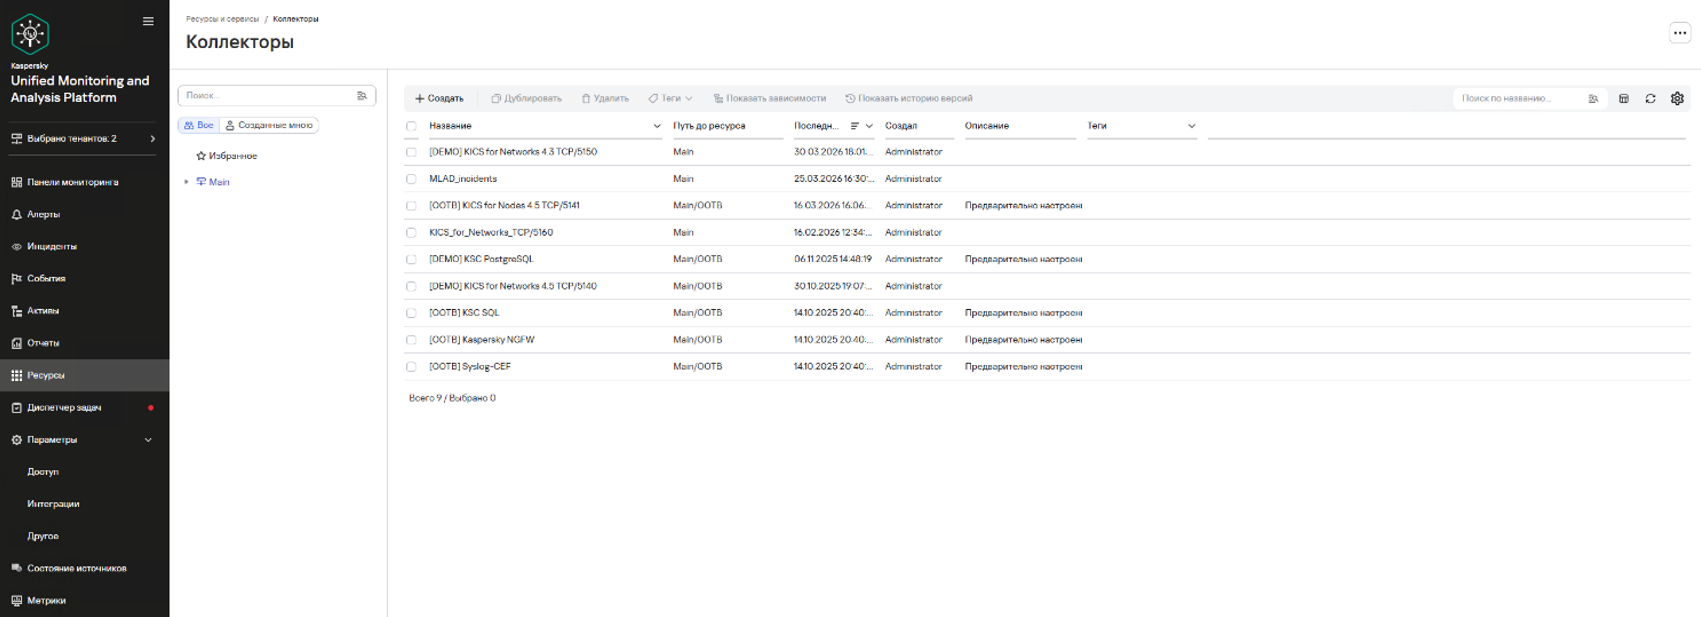1701x617 pixels.
Task: Show version history (Показать историю версий)
Action: 908,98
